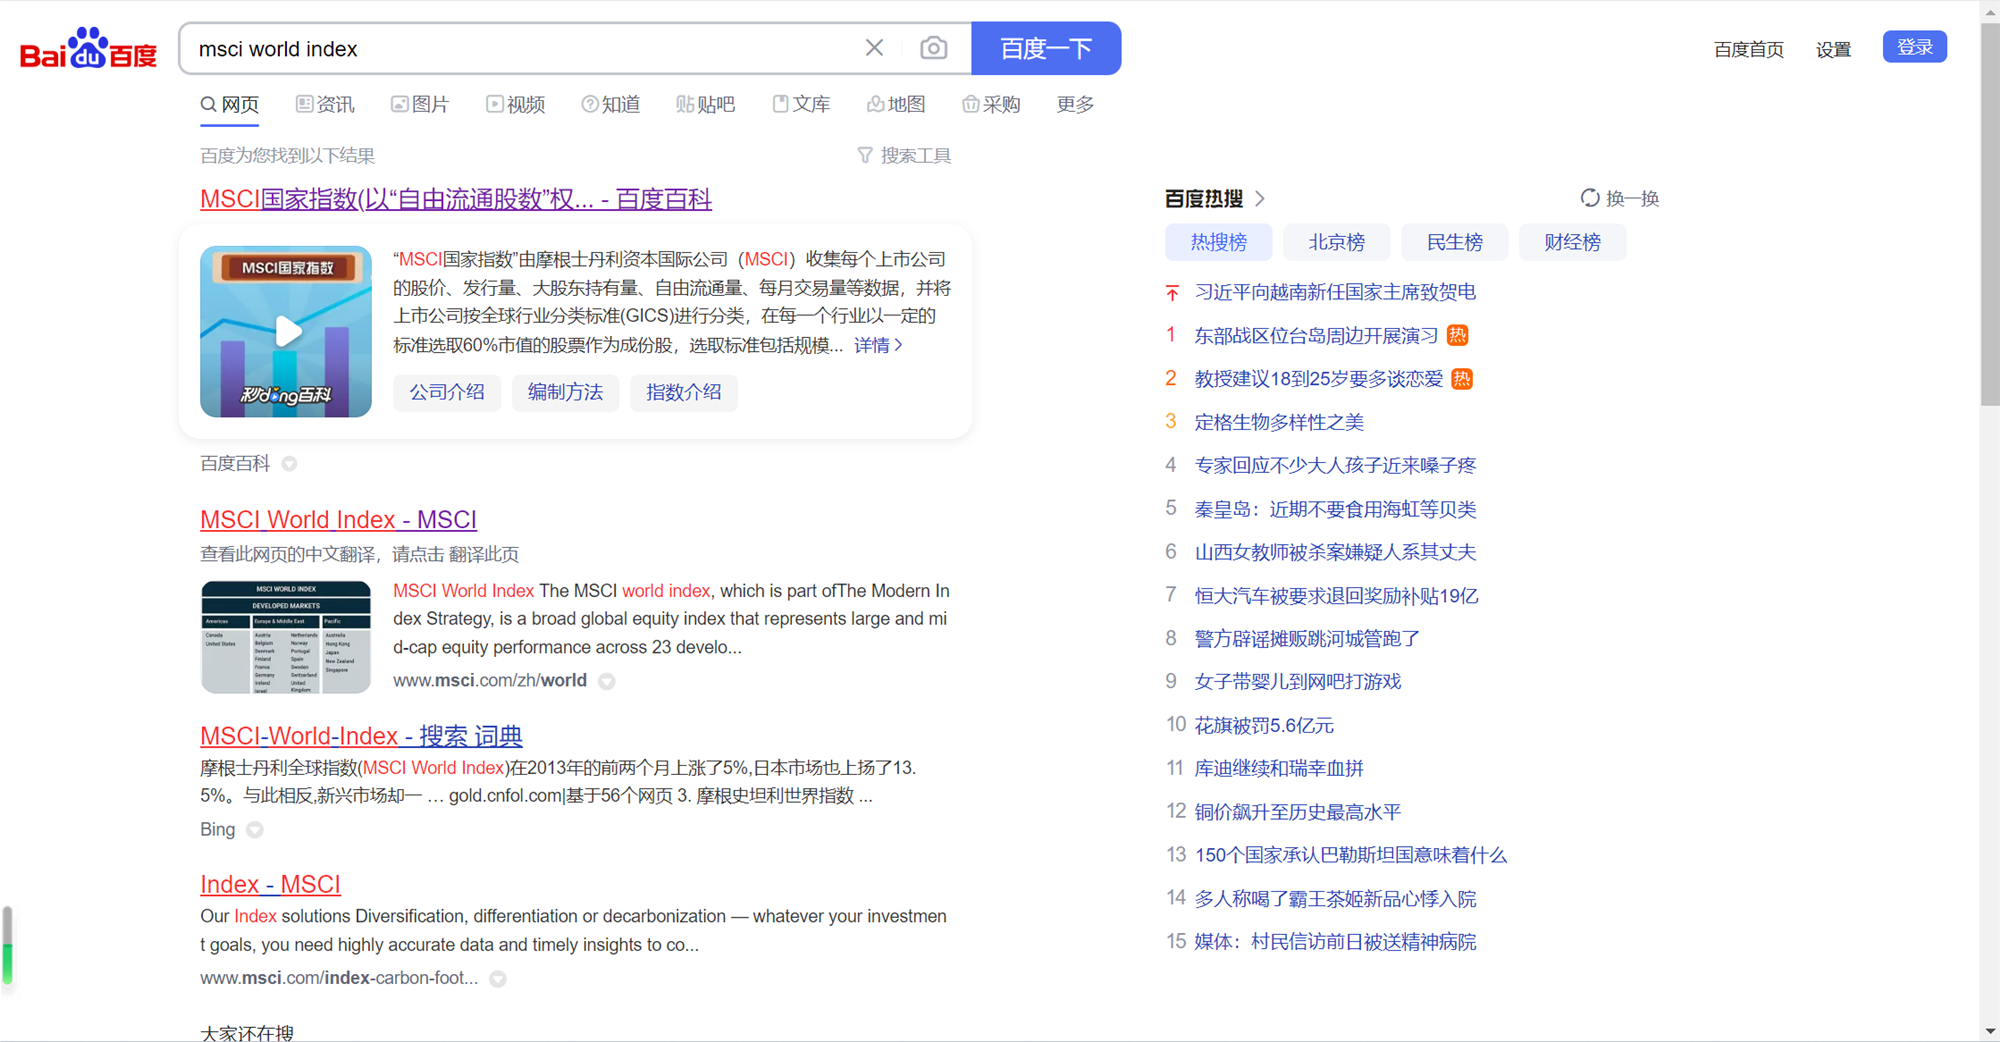Screen dimensions: 2000x1042
Task: Open 搜索工具 filter options
Action: (x=904, y=155)
